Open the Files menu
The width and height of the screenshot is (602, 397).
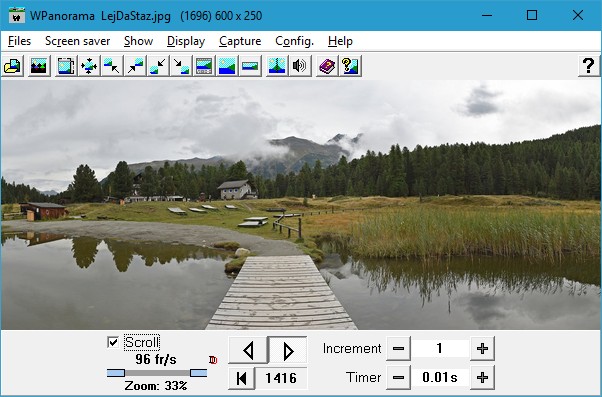click(x=19, y=41)
